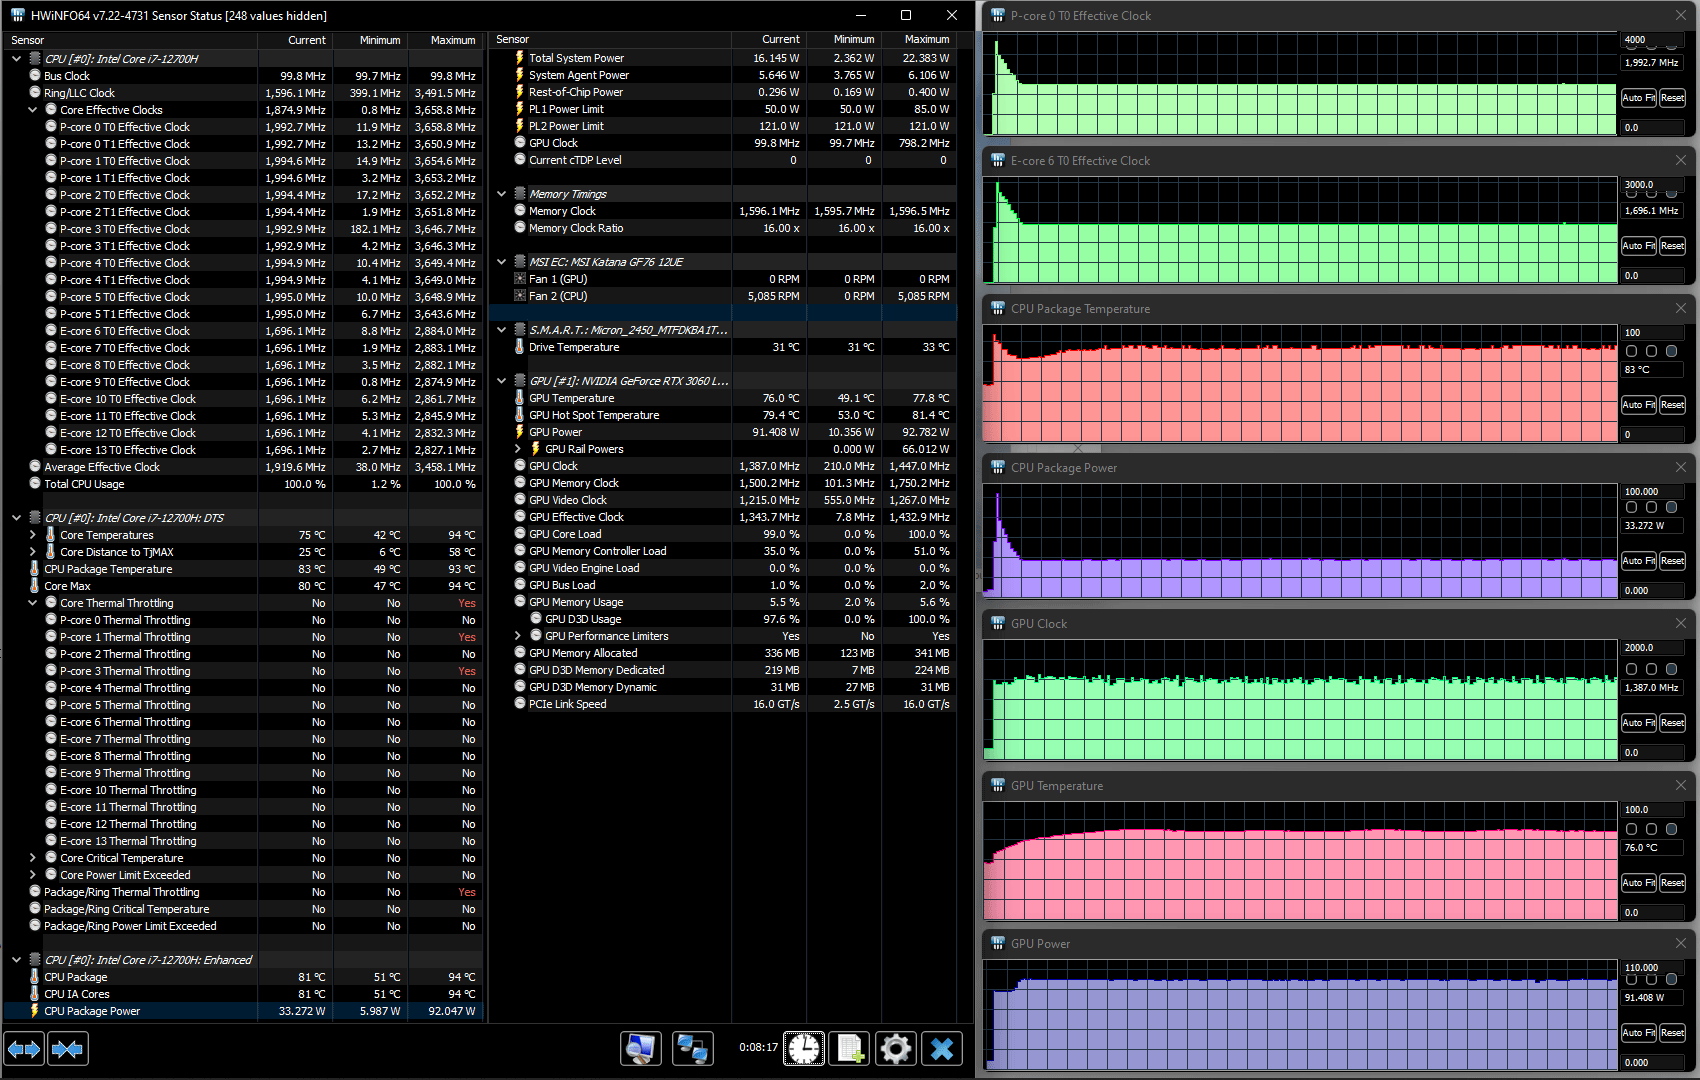Click the shrink layout arrows icon

68,1049
